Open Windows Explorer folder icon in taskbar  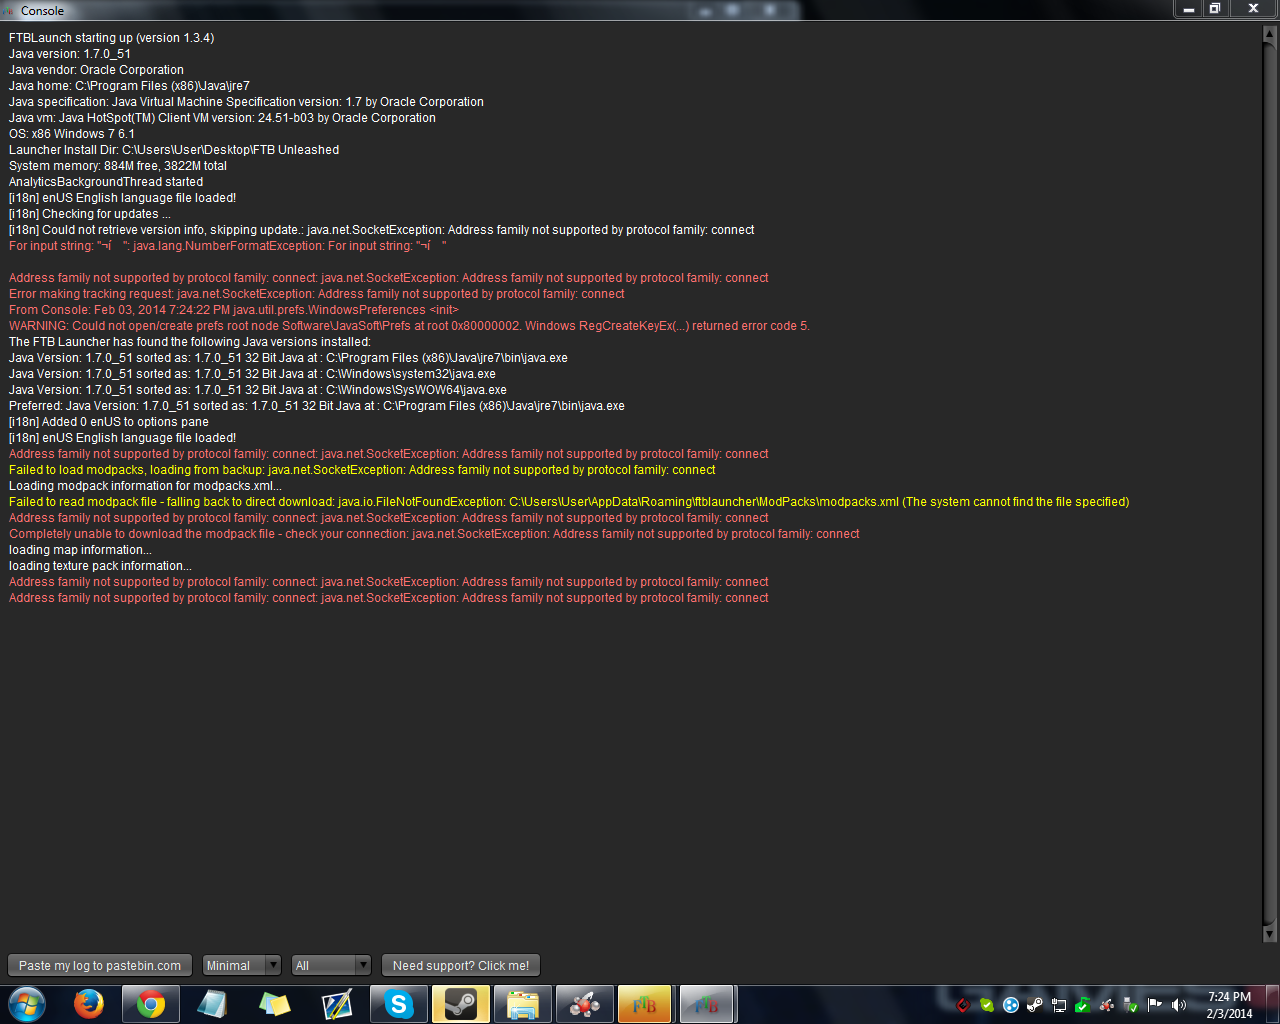coord(523,1004)
